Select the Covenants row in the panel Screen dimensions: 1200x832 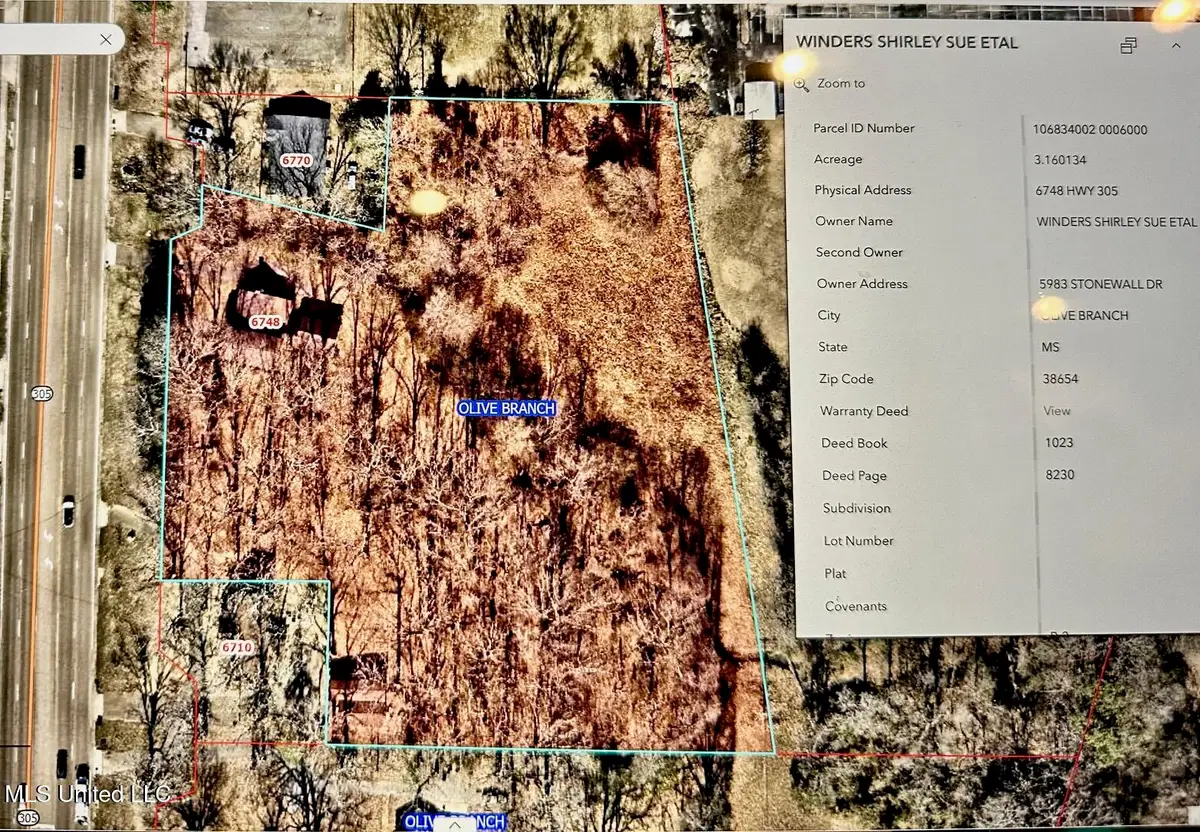[856, 606]
